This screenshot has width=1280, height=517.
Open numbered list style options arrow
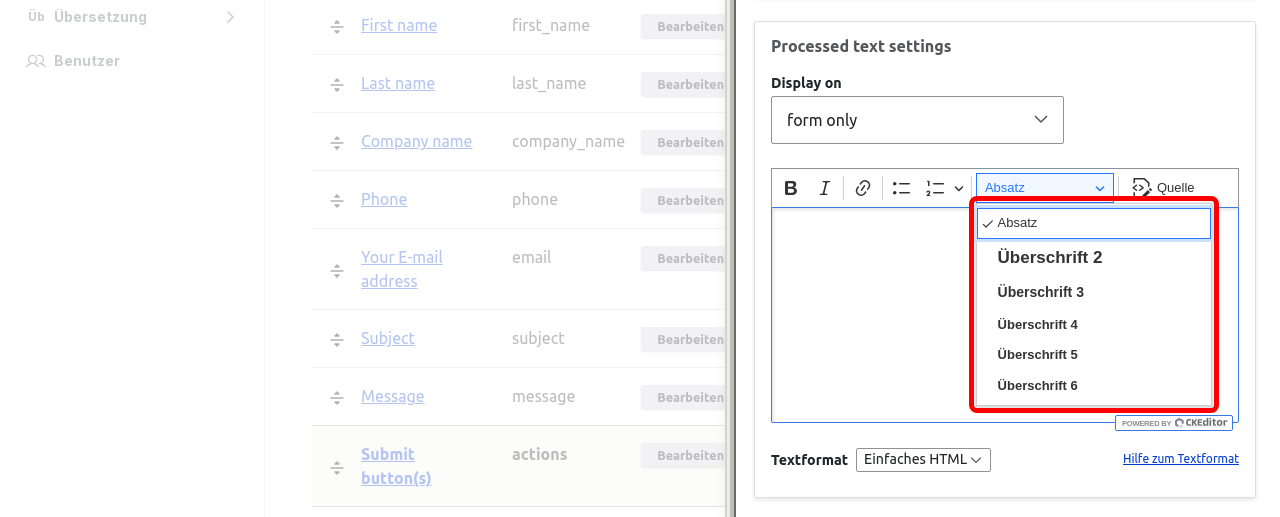point(958,188)
